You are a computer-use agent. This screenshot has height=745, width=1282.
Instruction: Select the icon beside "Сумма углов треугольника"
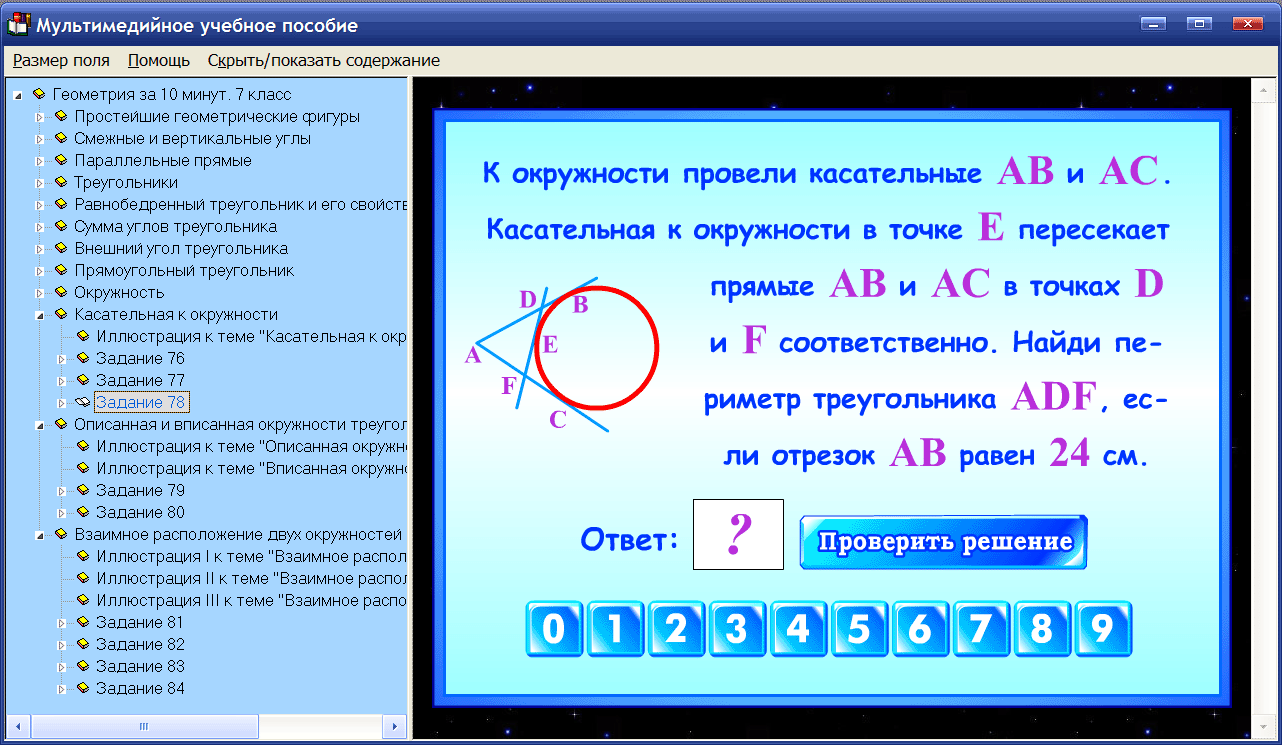[x=63, y=226]
